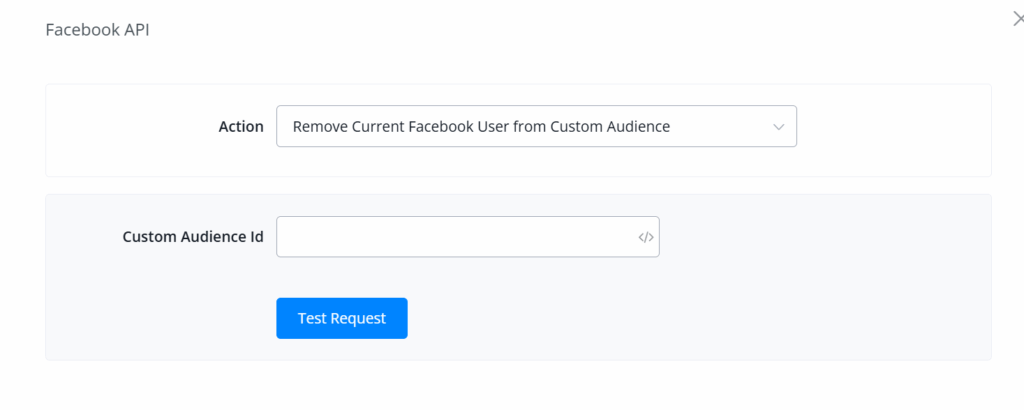Screen dimensions: 1024x410
Task: Place cursor in the empty audience ID textbox
Action: pos(455,237)
